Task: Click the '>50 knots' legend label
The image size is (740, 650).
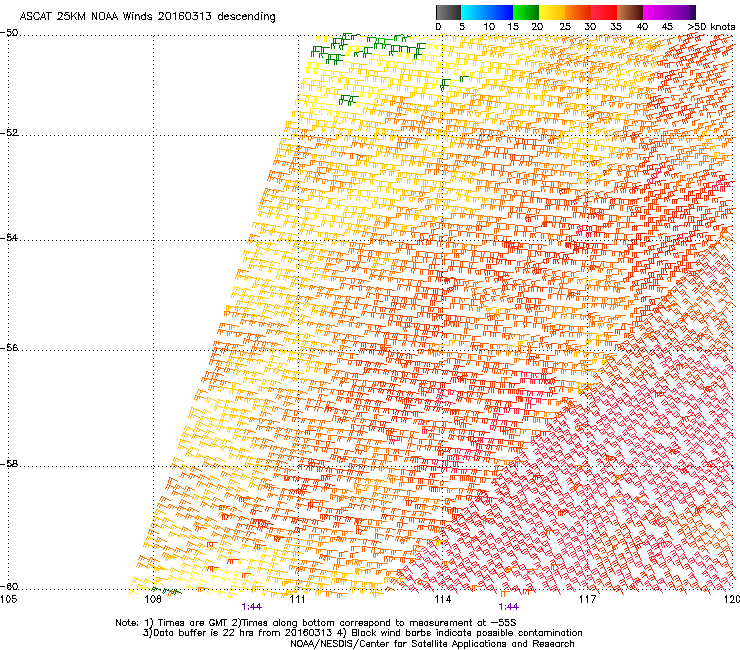Action: point(711,27)
